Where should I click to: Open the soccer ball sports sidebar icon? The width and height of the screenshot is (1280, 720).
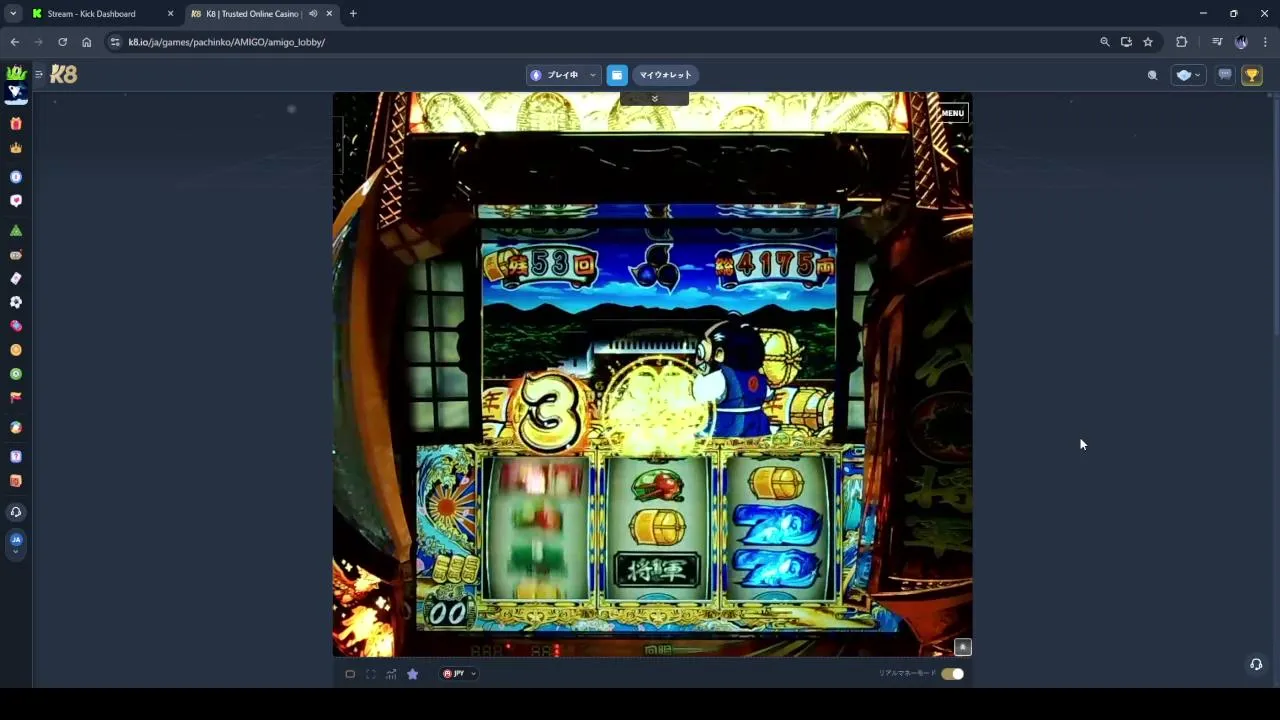click(x=15, y=302)
